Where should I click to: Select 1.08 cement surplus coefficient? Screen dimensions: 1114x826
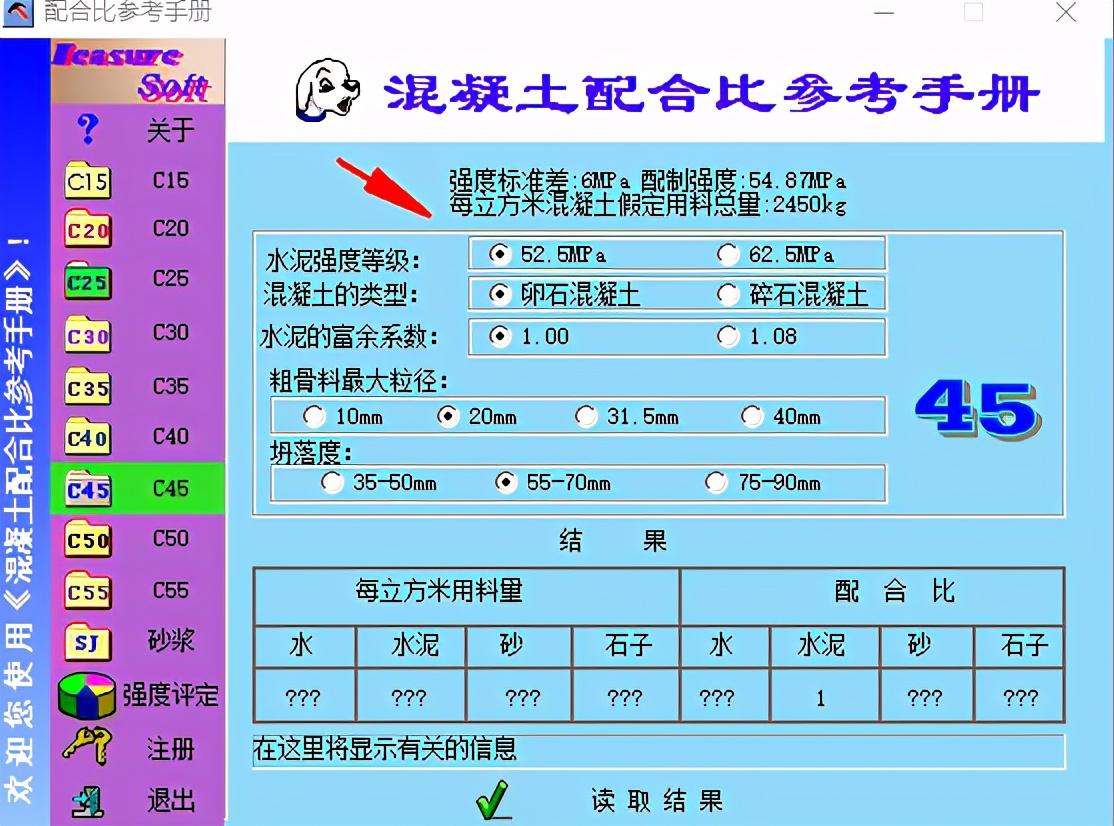(728, 337)
